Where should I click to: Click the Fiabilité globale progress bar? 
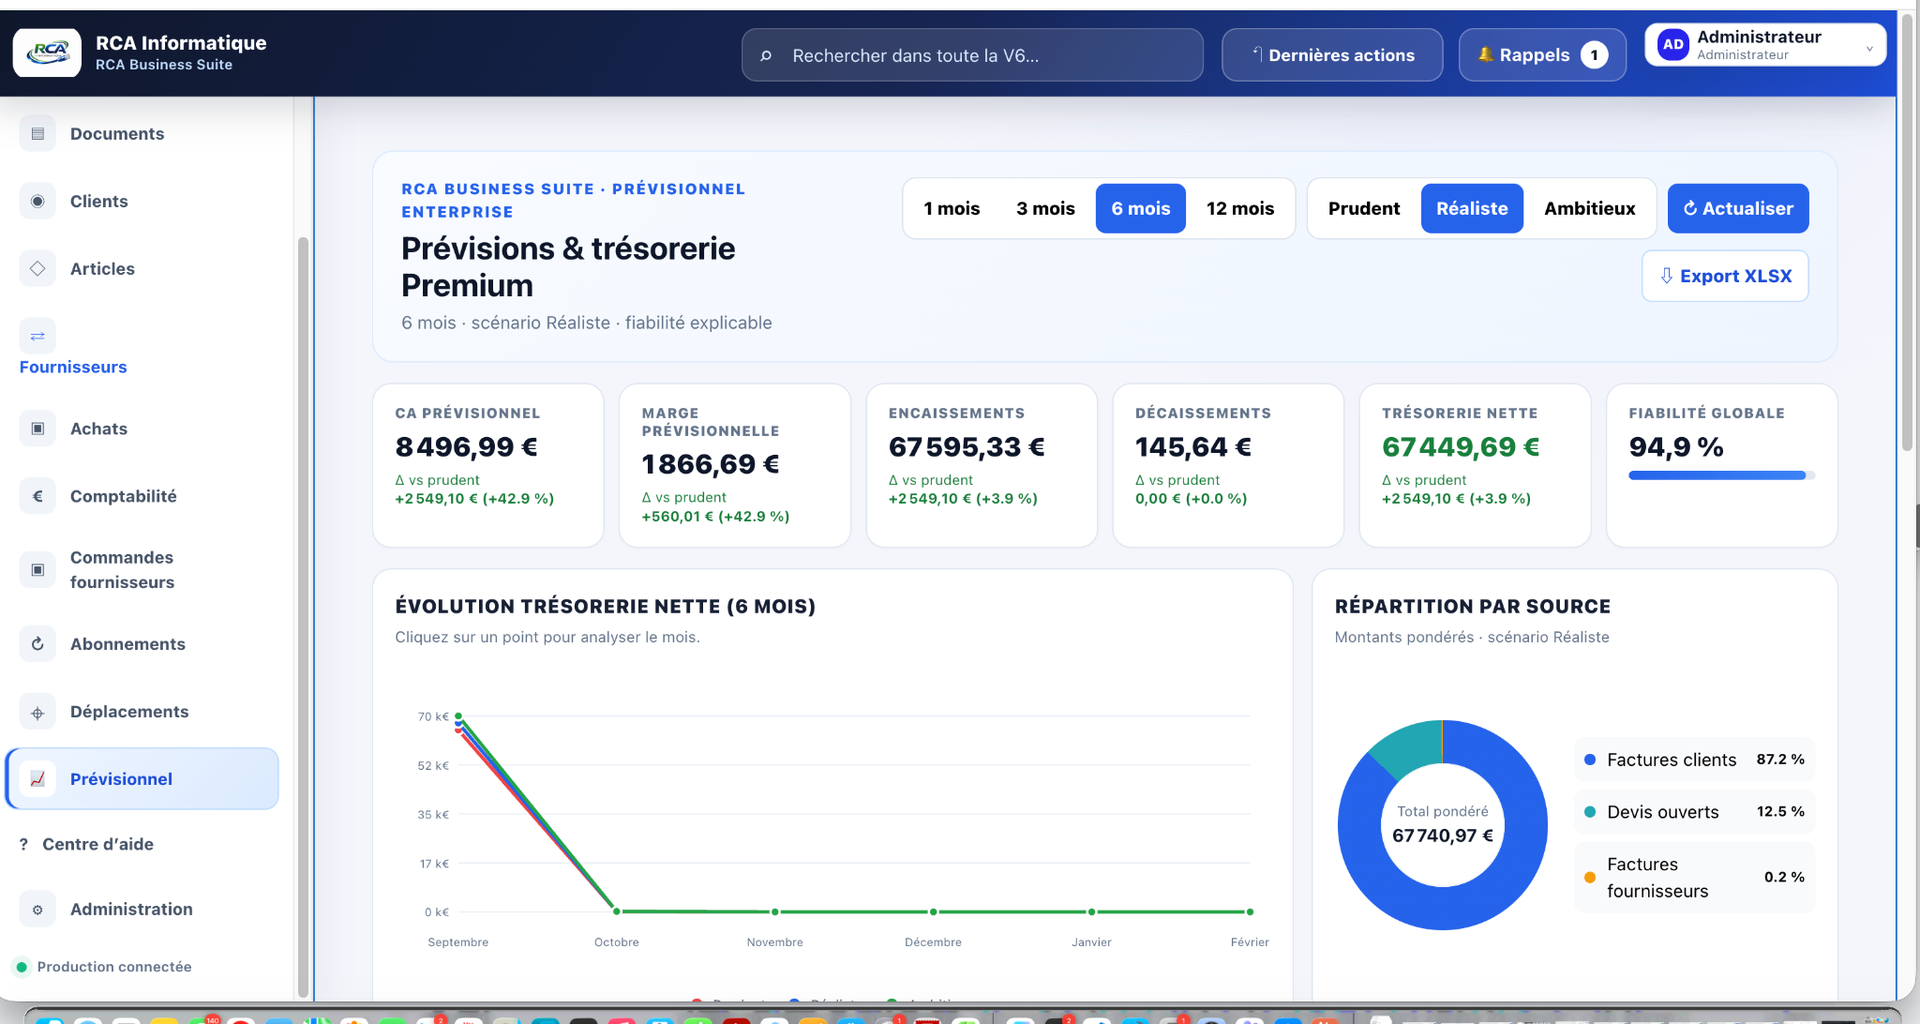pos(1721,476)
